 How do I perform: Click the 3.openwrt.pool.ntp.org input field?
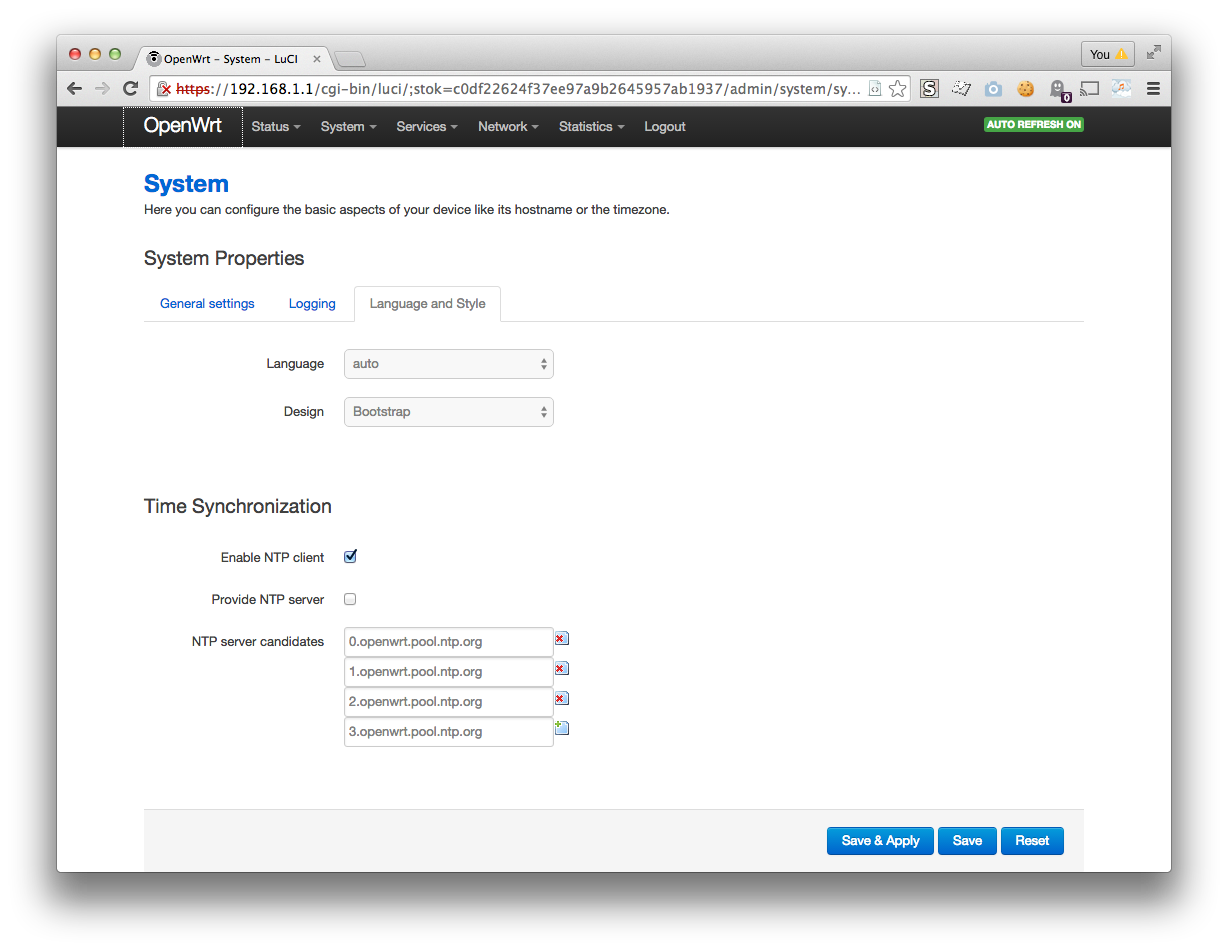click(448, 732)
